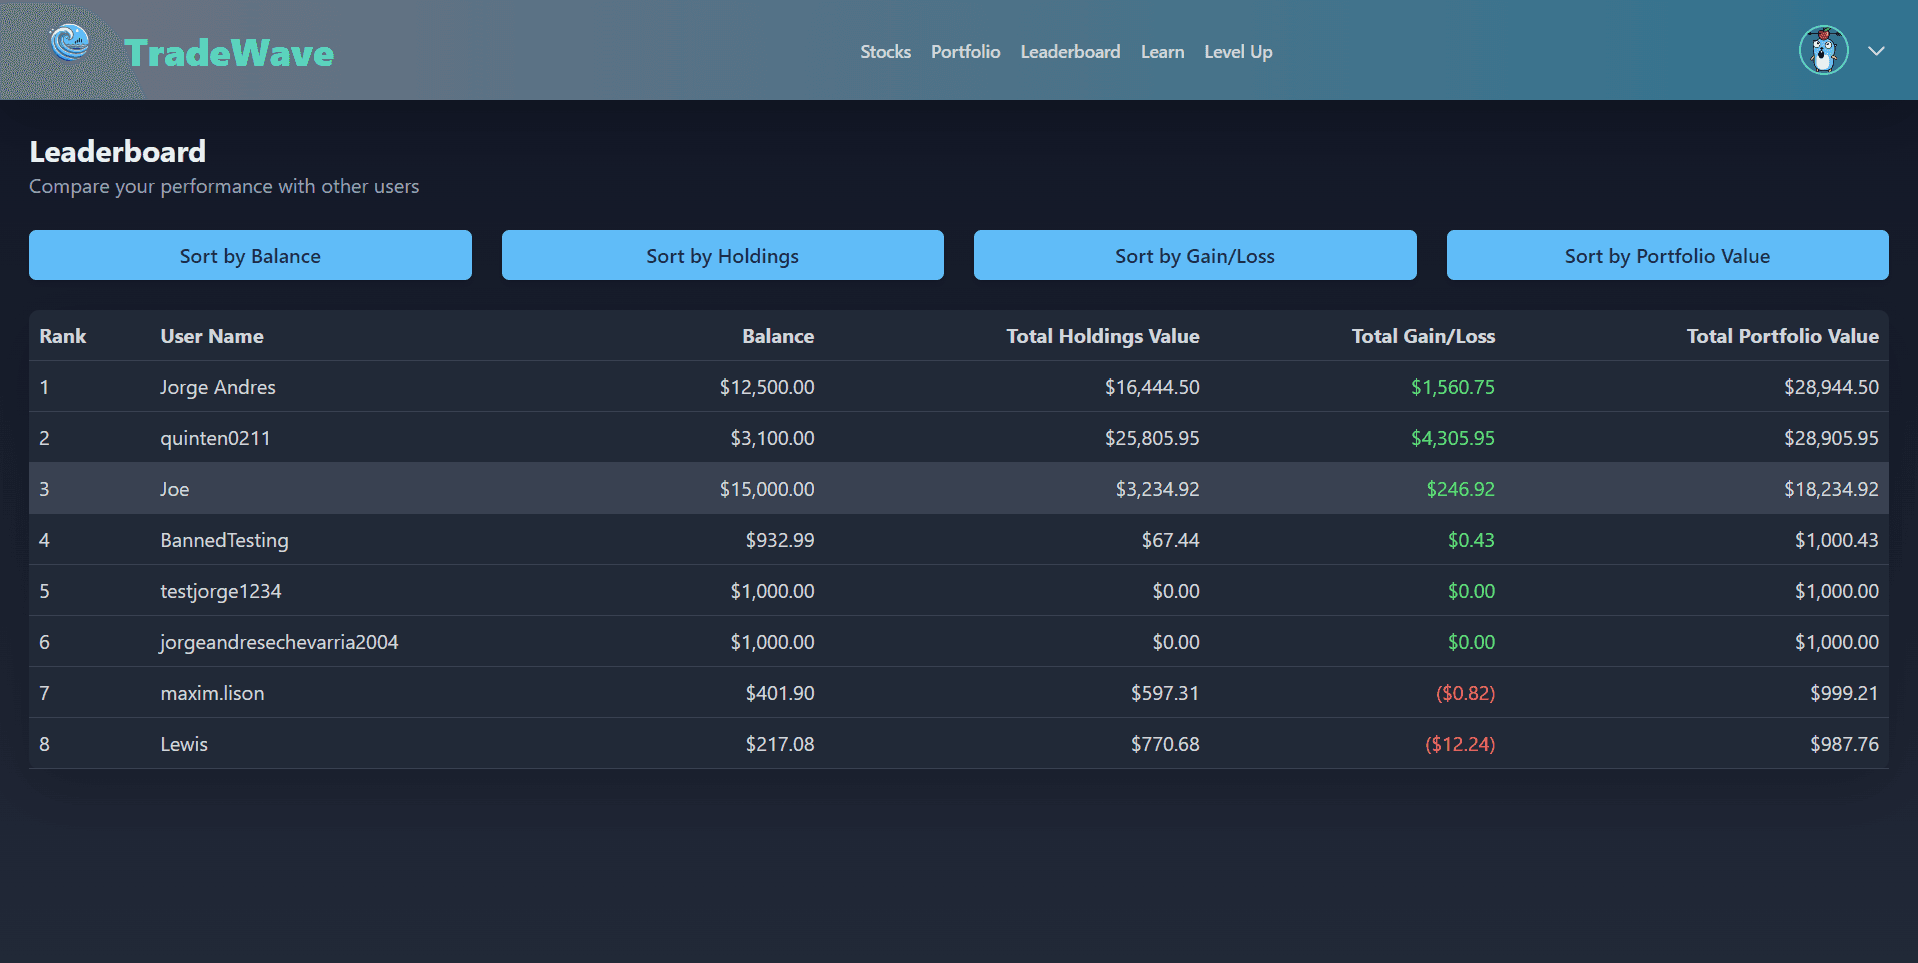Sort users by Gain/Loss
The width and height of the screenshot is (1918, 963).
1194,255
